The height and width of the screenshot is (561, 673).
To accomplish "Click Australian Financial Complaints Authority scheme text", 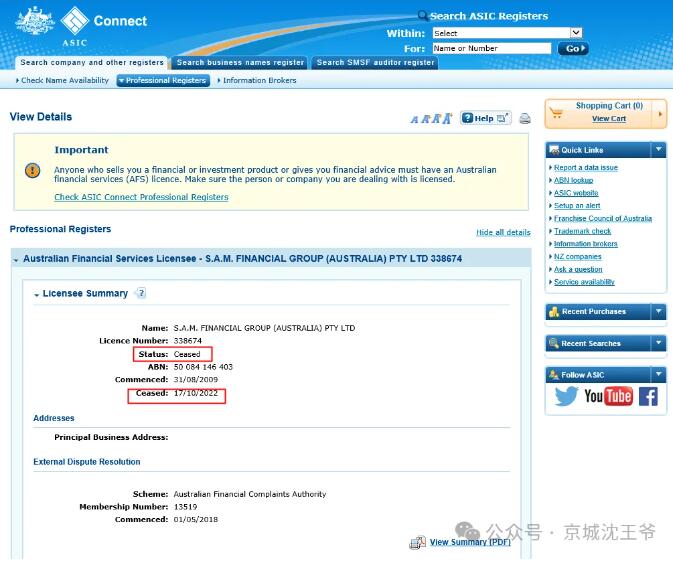I will click(250, 494).
